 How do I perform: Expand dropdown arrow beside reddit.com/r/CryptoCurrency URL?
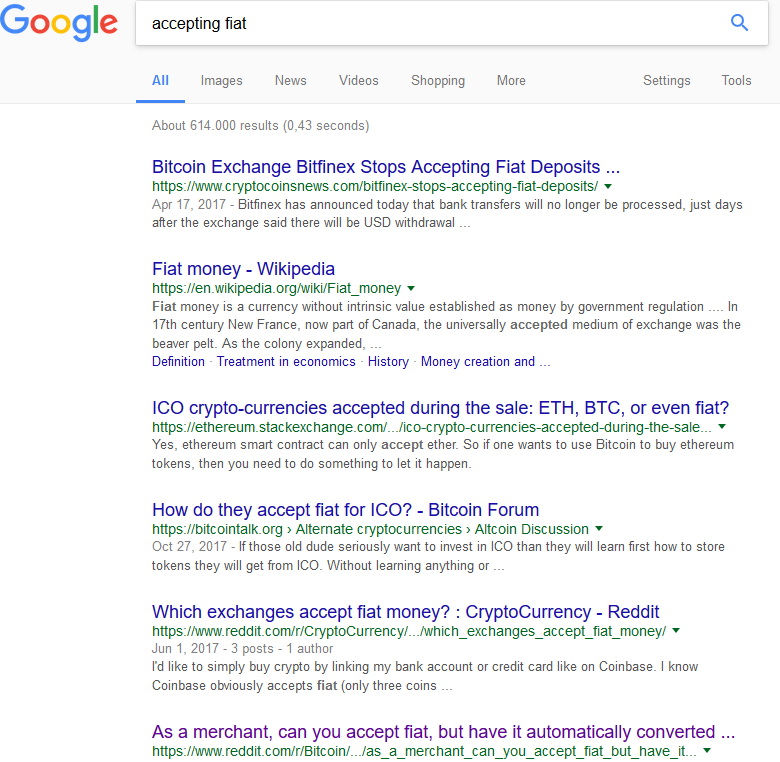(x=676, y=631)
